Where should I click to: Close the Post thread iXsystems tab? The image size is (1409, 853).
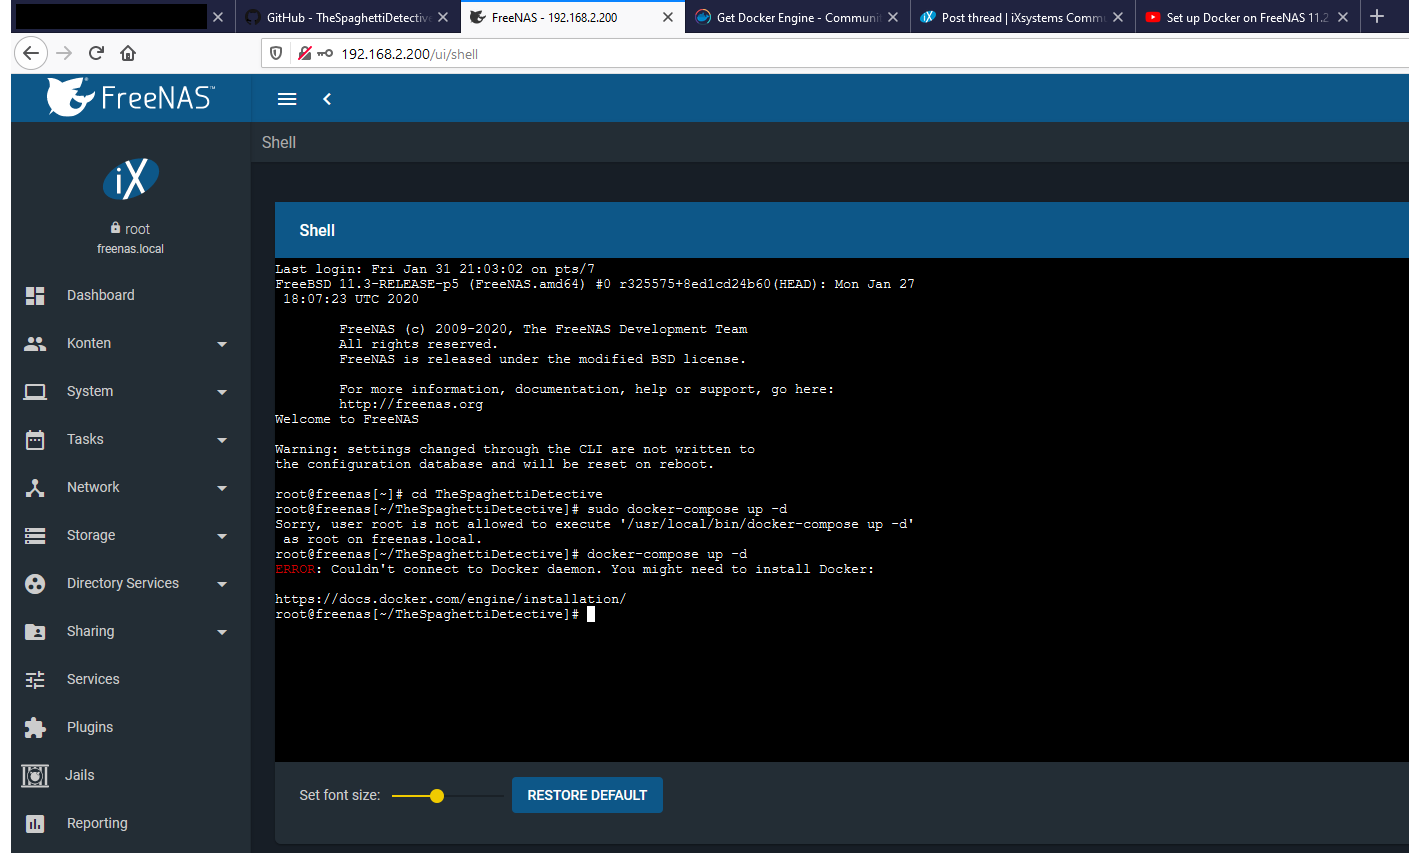point(1118,17)
